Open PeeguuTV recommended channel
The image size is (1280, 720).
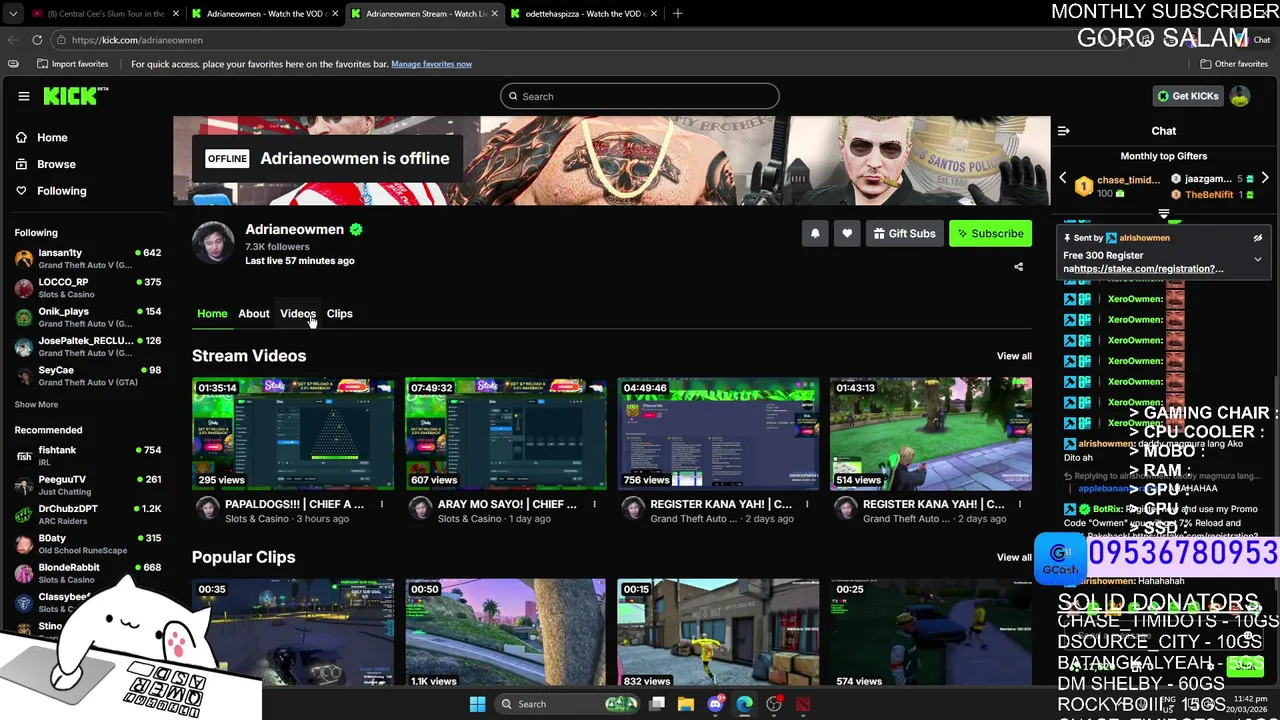point(88,485)
